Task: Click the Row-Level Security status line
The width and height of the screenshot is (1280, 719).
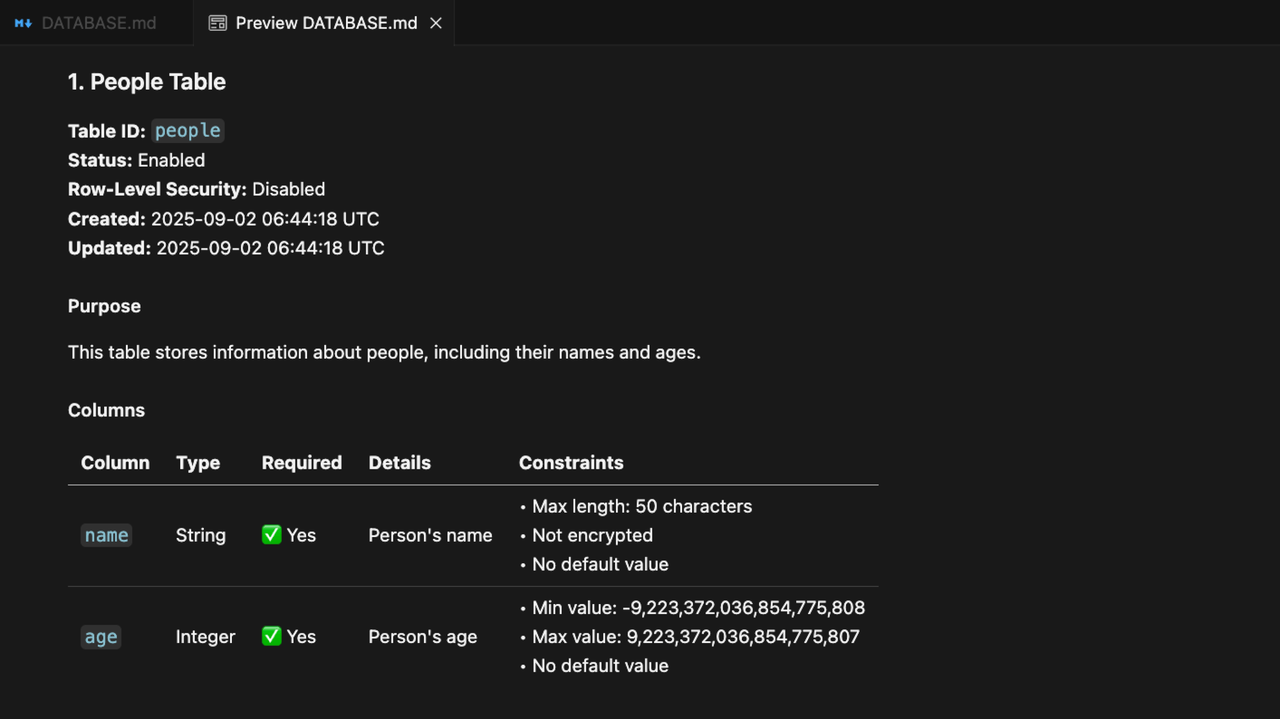Action: tap(196, 189)
